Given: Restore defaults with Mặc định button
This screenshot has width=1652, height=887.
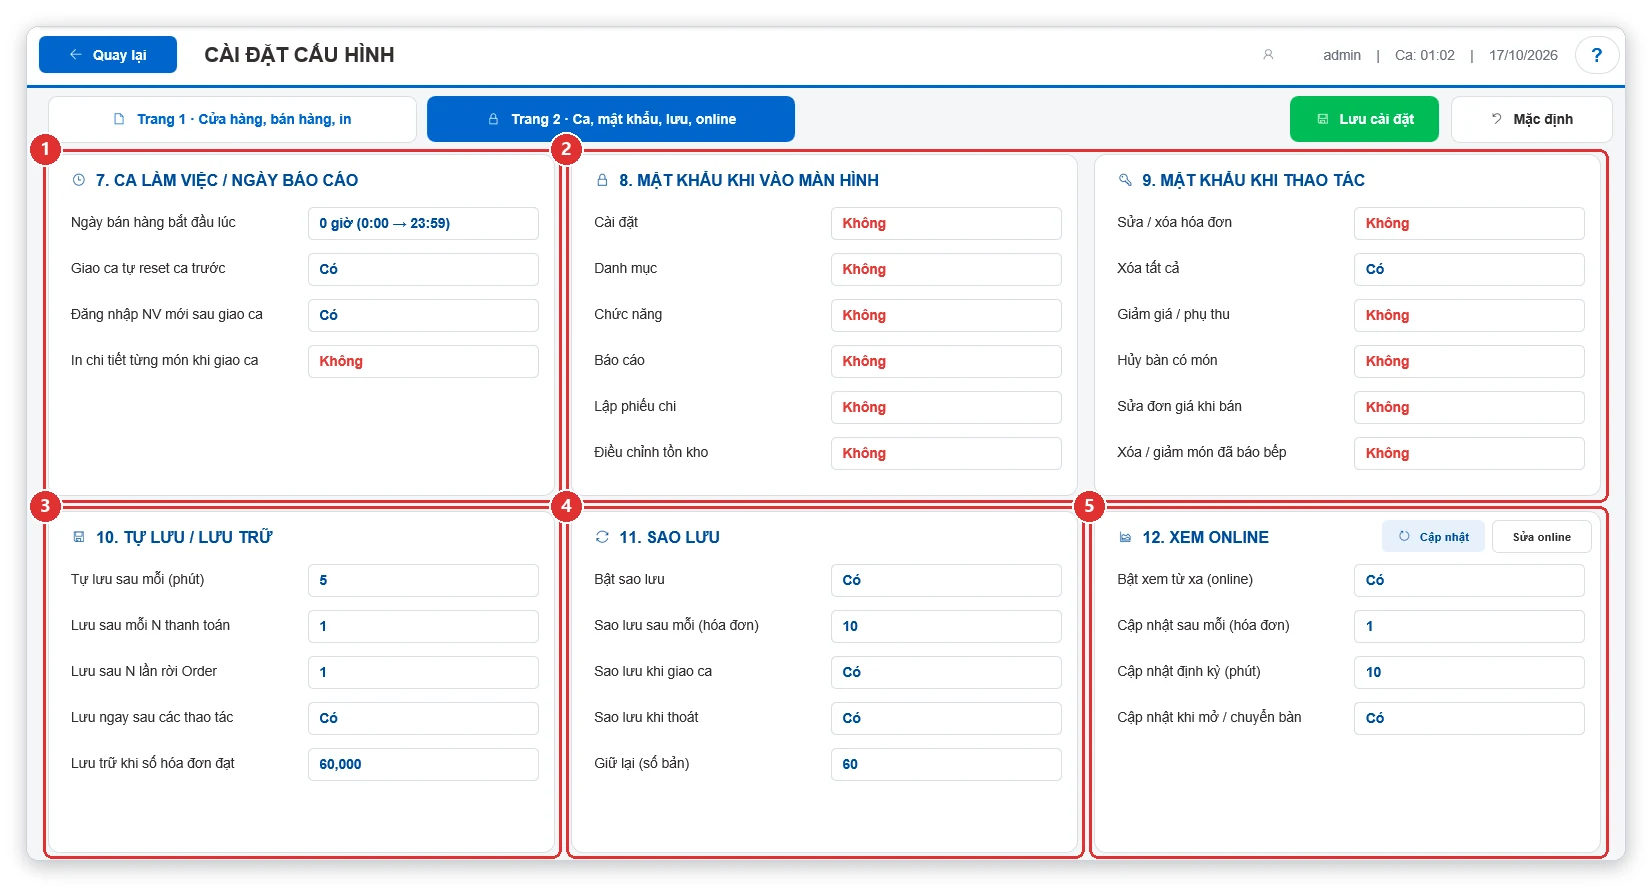Looking at the screenshot, I should click(x=1531, y=119).
